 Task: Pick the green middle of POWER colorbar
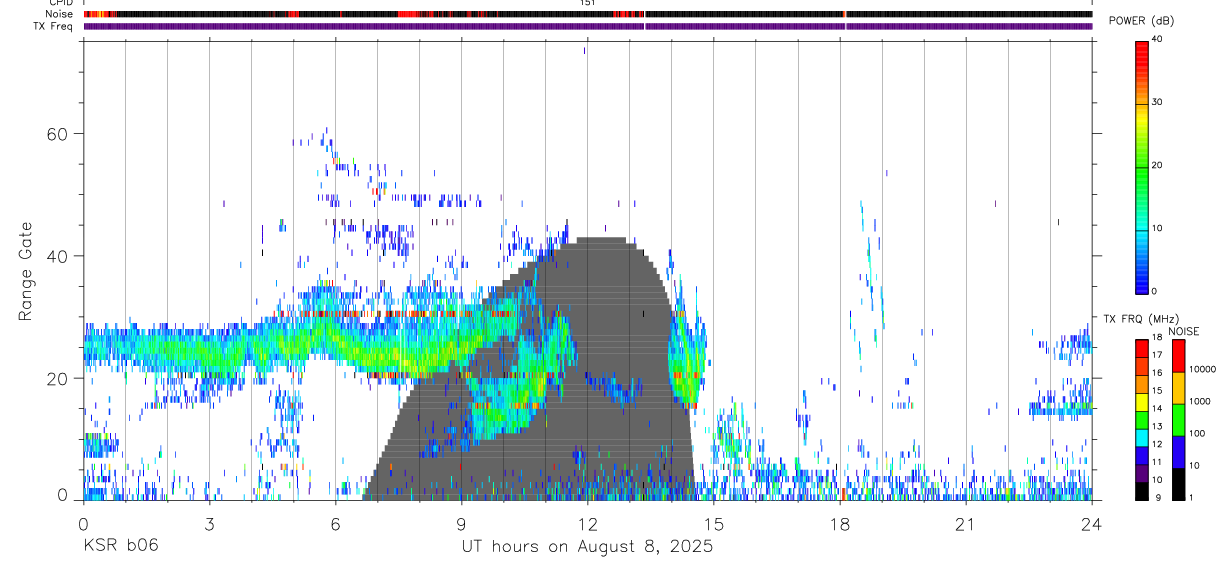[x=1141, y=170]
